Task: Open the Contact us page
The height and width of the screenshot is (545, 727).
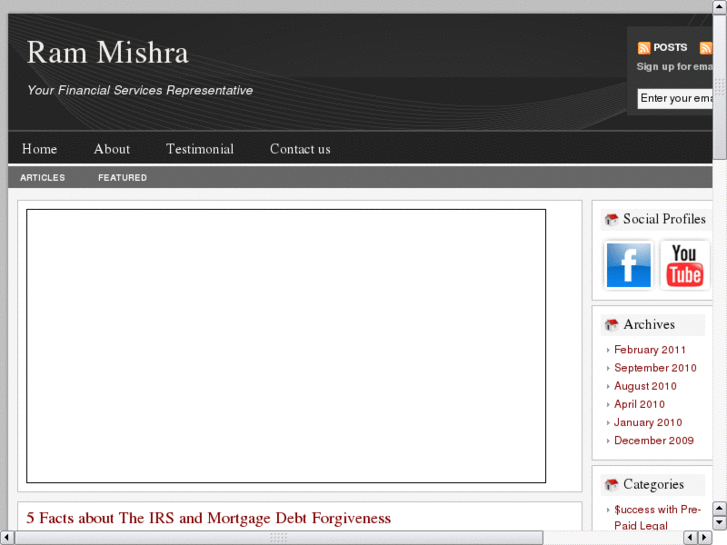Action: pos(300,149)
